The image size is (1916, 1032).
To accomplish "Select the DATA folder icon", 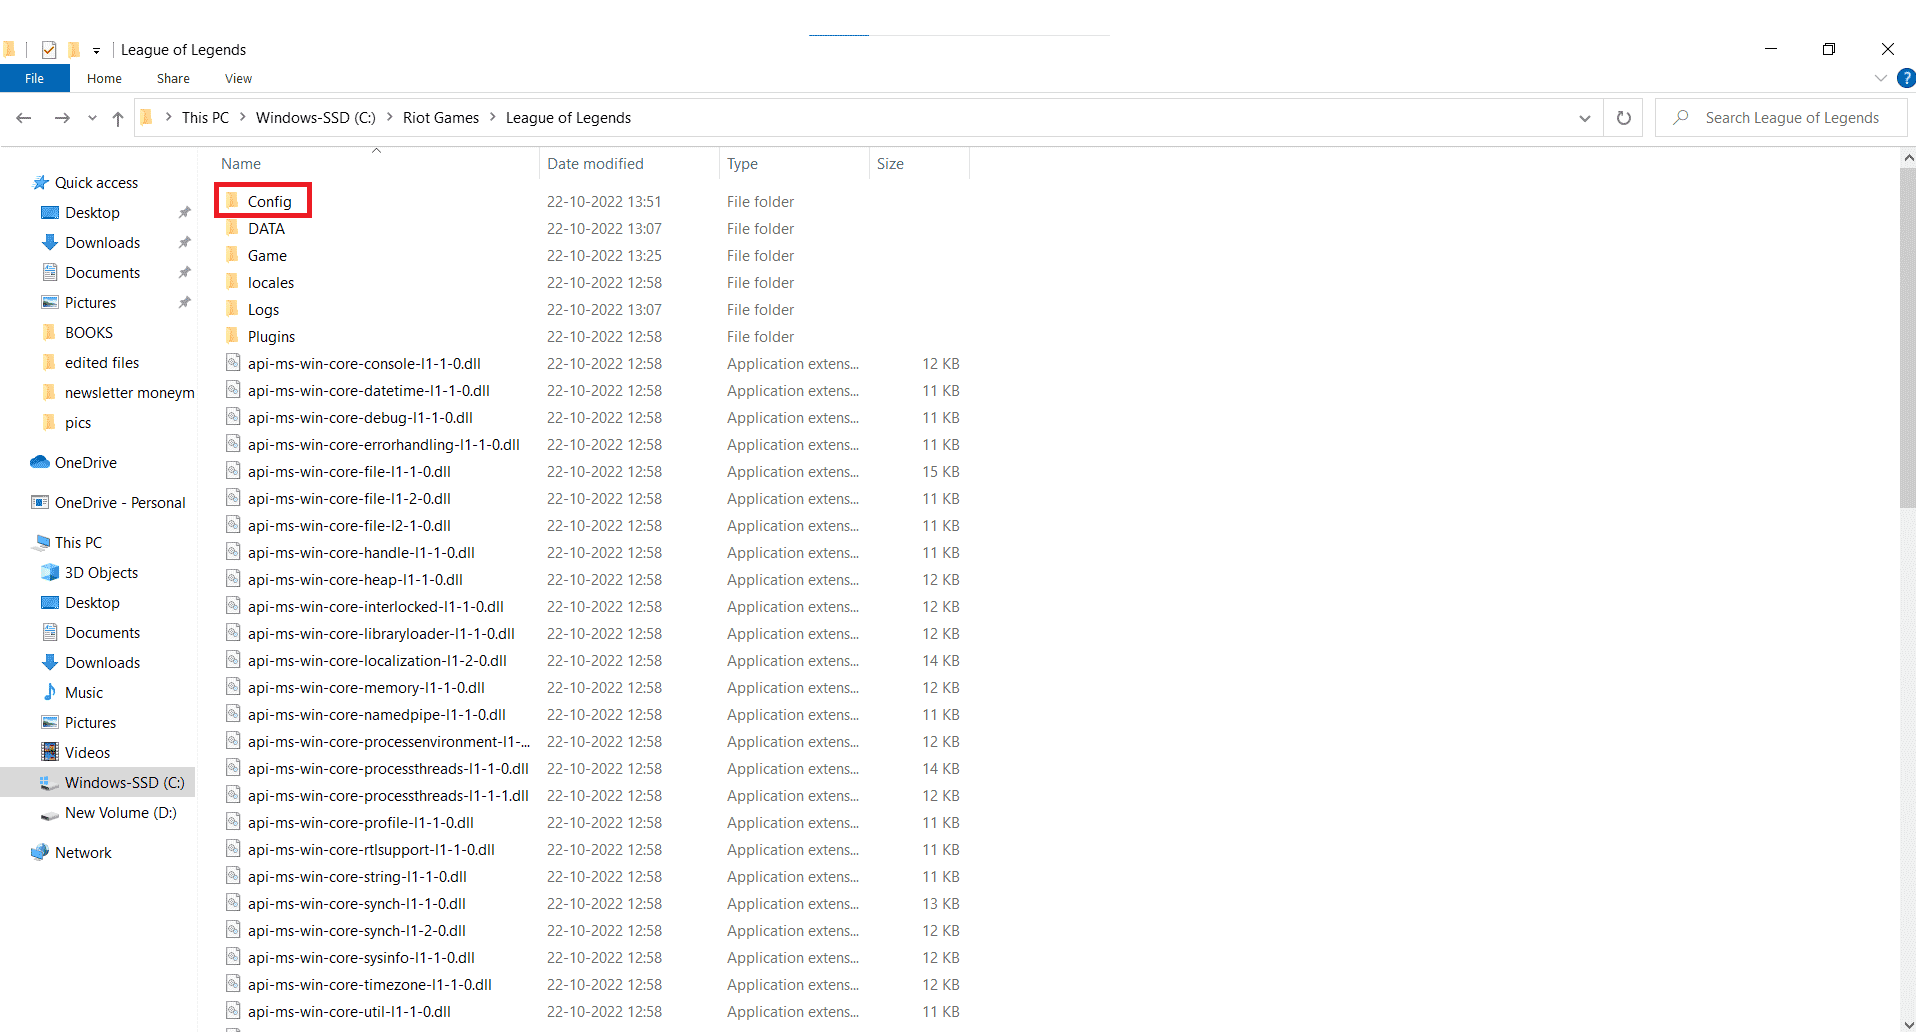I will (x=232, y=228).
